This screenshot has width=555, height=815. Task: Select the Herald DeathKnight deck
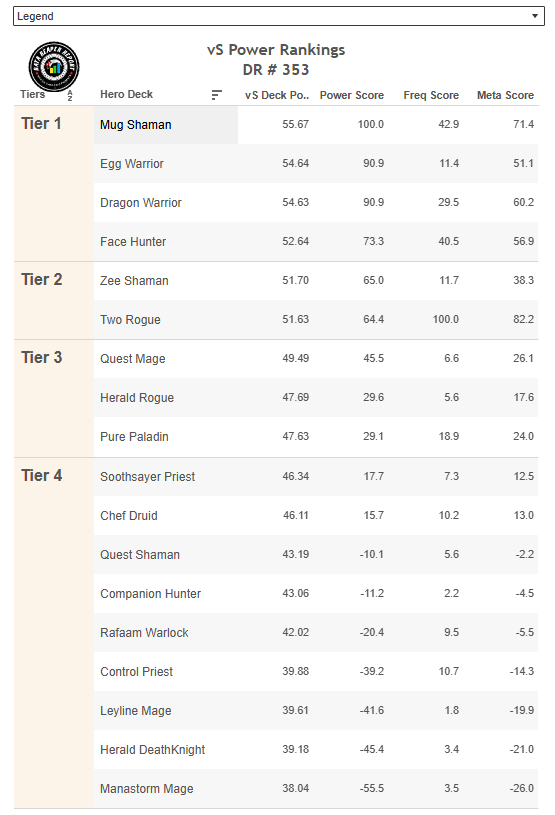[x=153, y=750]
